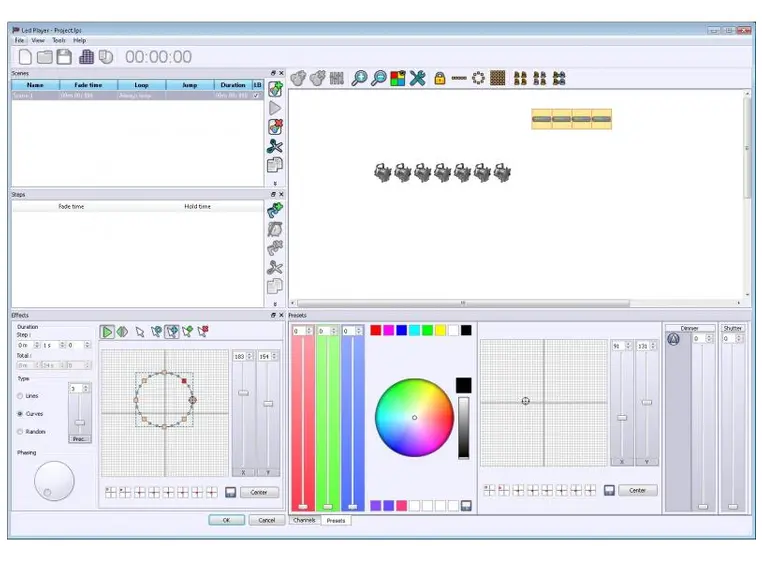This screenshot has width=762, height=562.
Task: Click Center button in Effects panel
Action: [258, 492]
